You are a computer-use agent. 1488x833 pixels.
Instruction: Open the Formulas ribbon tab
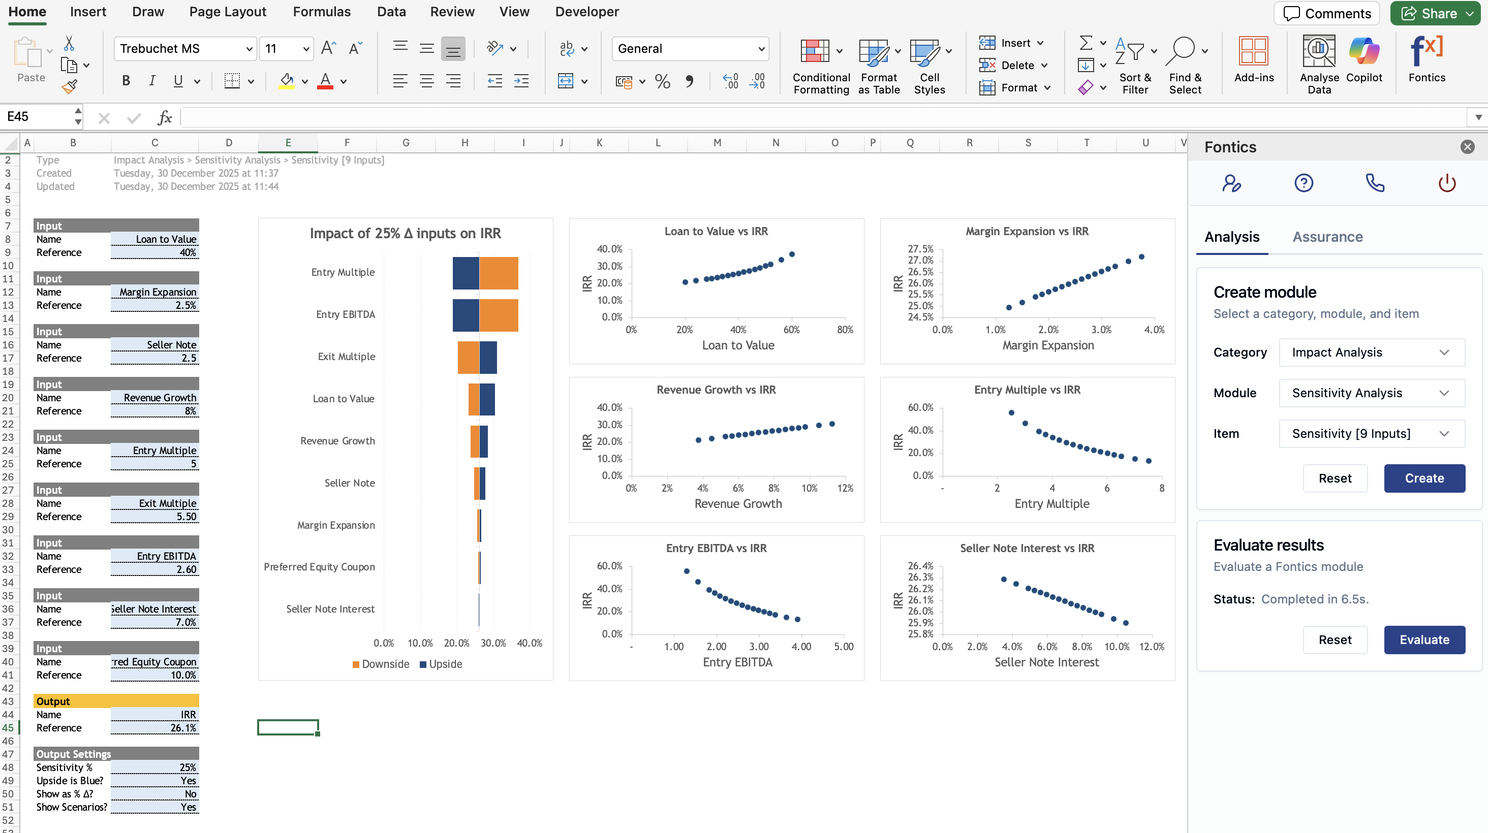coord(321,12)
